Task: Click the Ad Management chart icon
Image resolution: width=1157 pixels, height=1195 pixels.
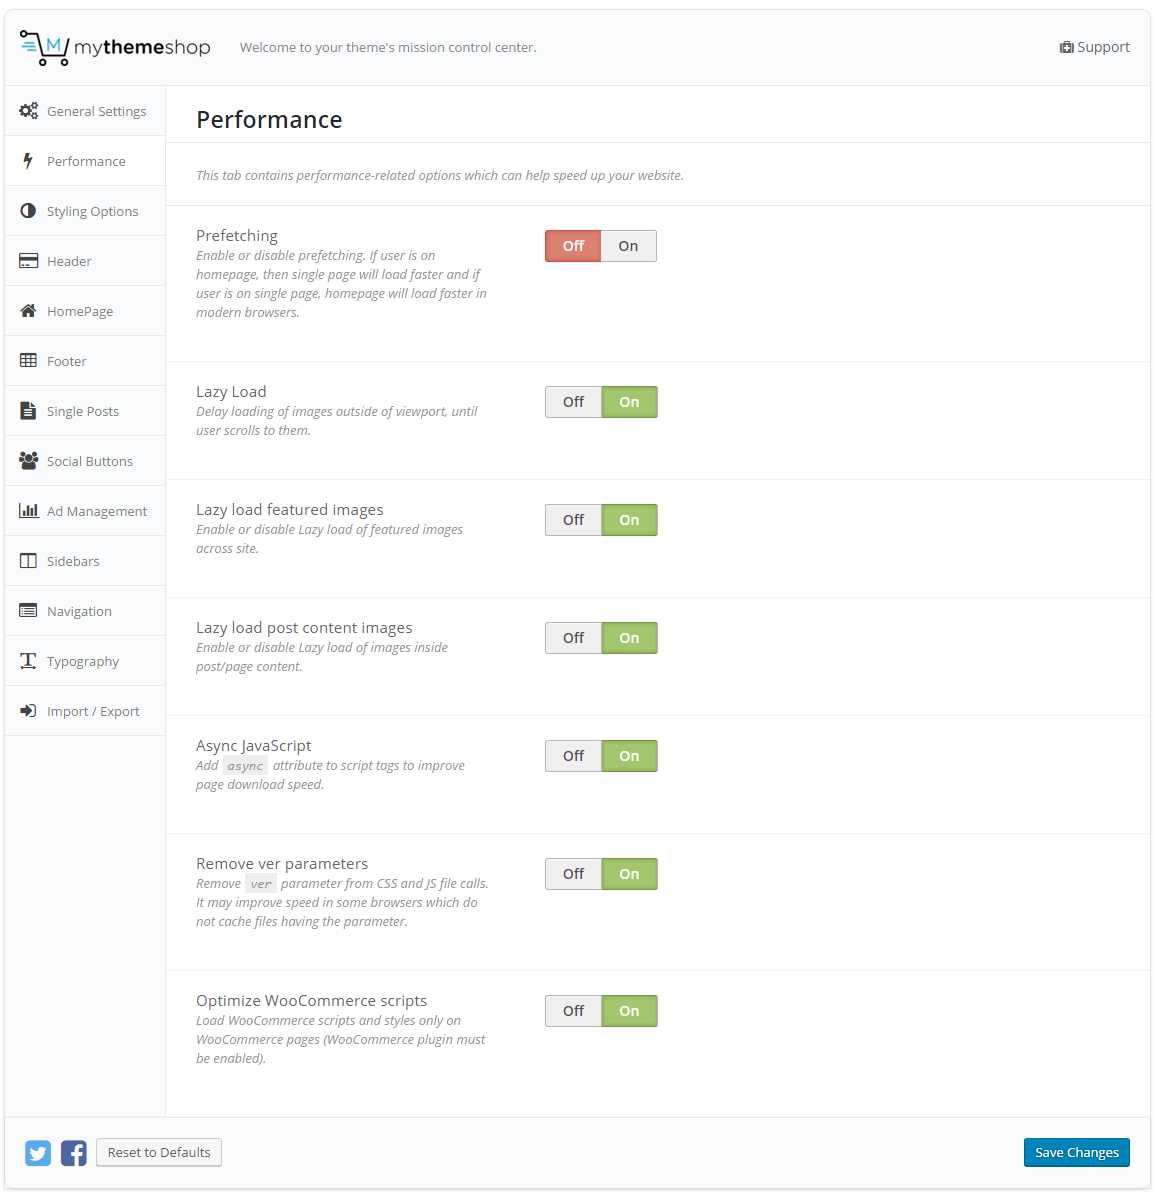Action: coord(28,511)
